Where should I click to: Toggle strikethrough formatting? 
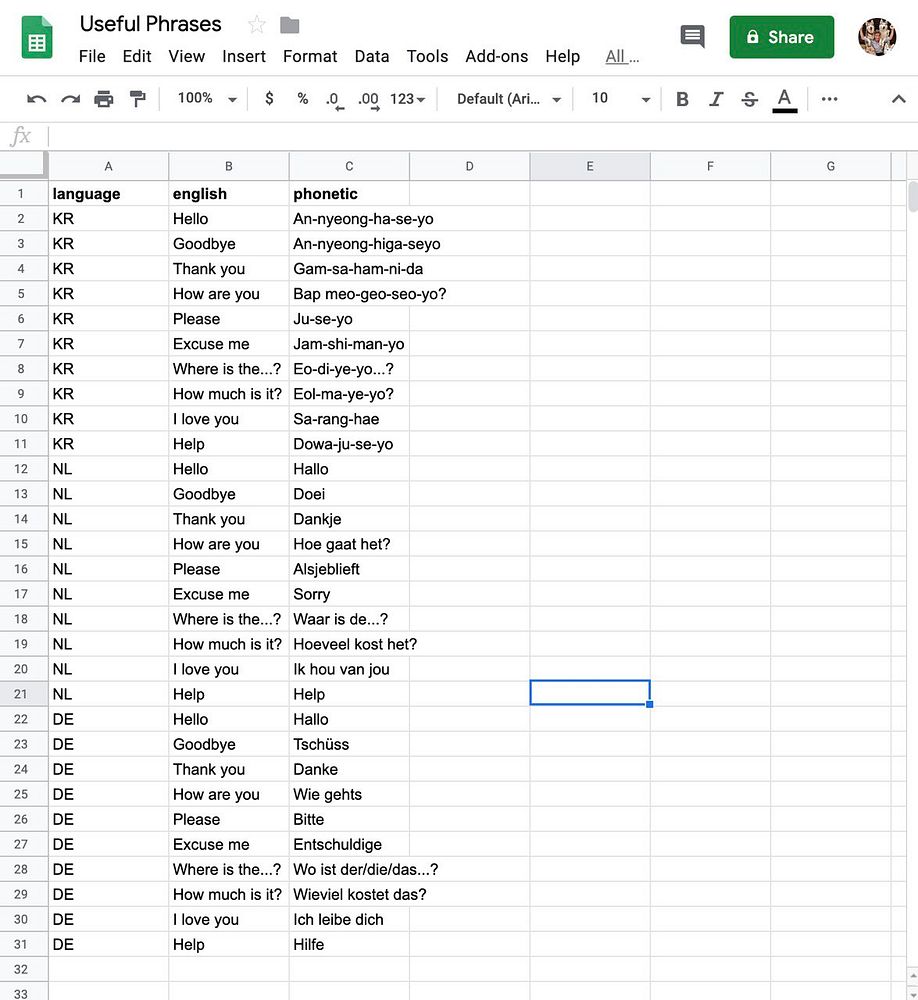click(x=750, y=99)
